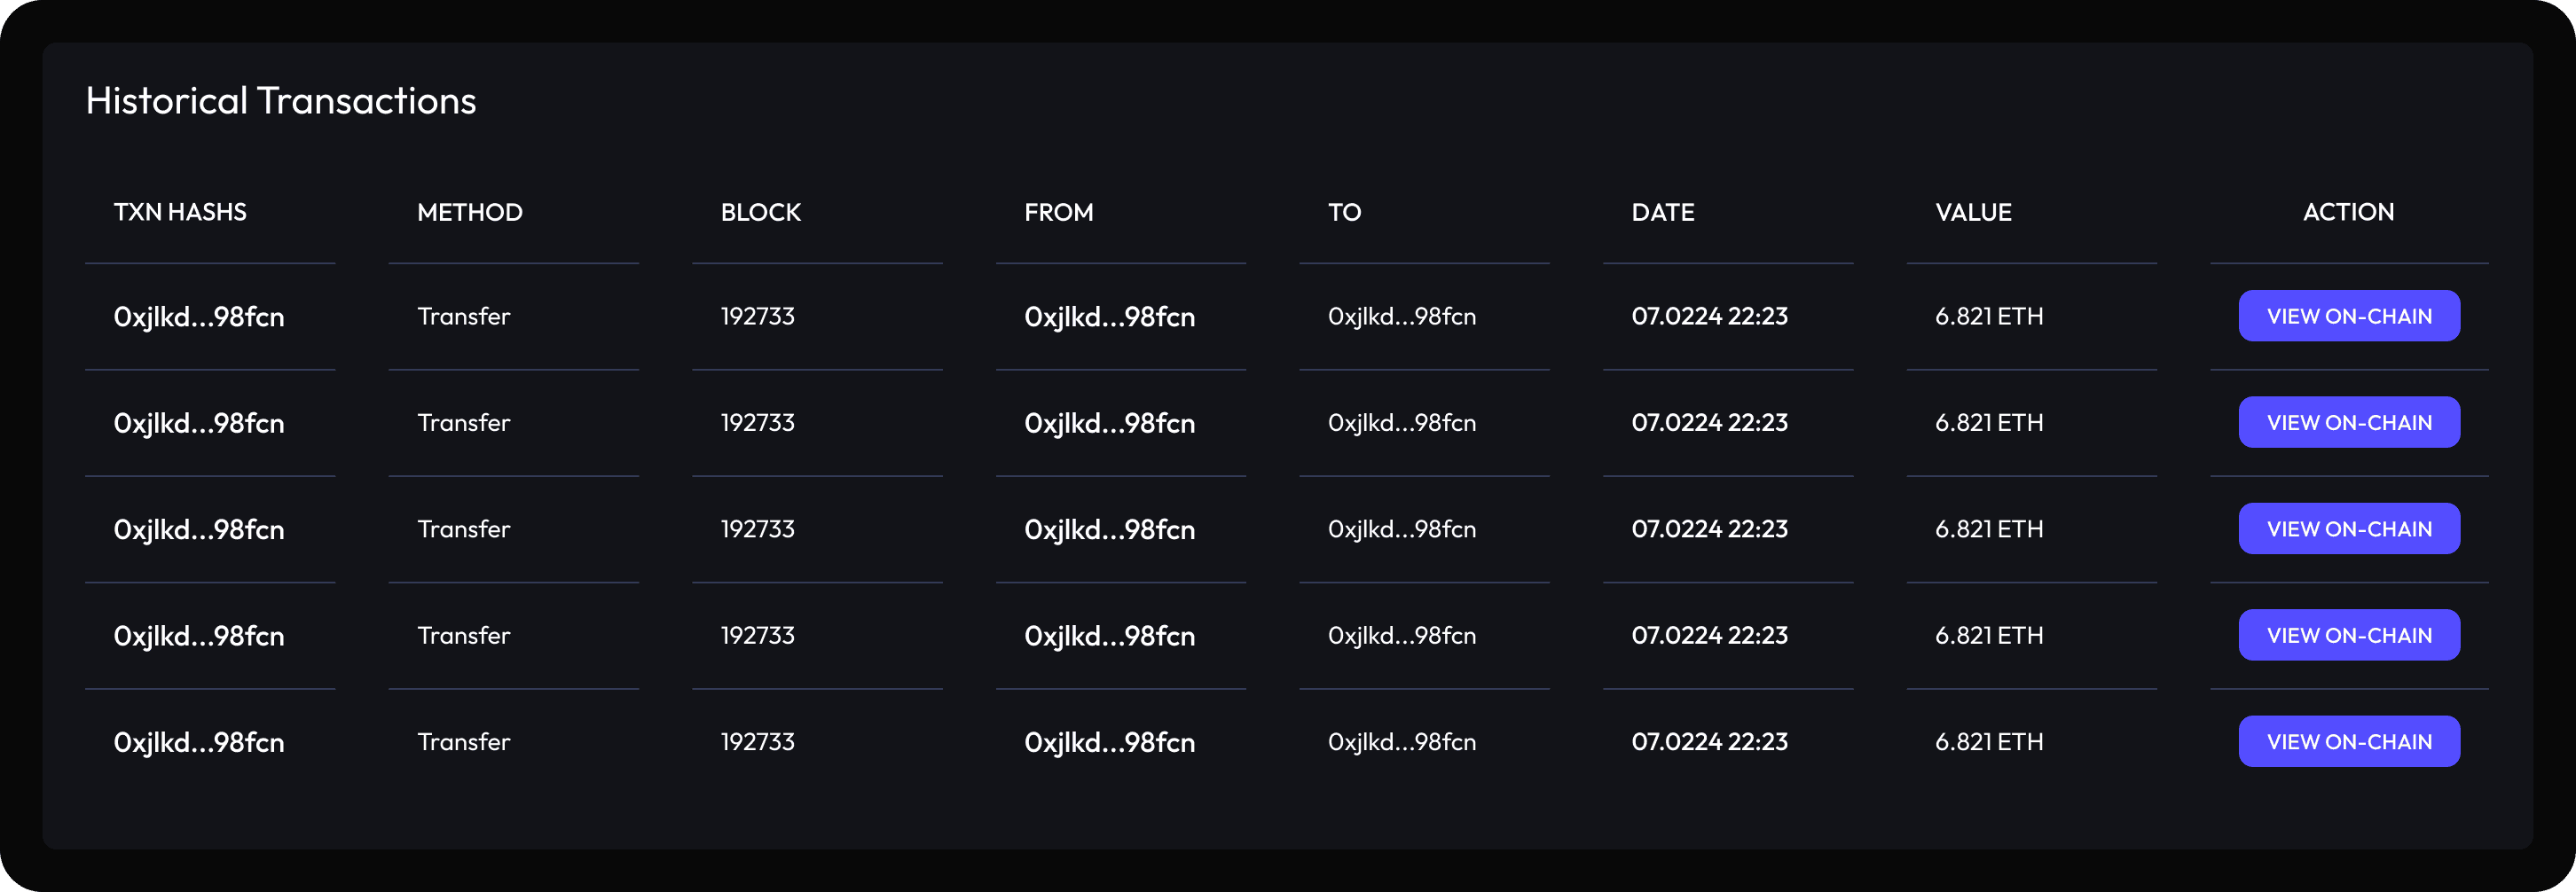Screen dimensions: 2576x892
Task: Click the Historical Transactions heading
Action: tap(281, 101)
